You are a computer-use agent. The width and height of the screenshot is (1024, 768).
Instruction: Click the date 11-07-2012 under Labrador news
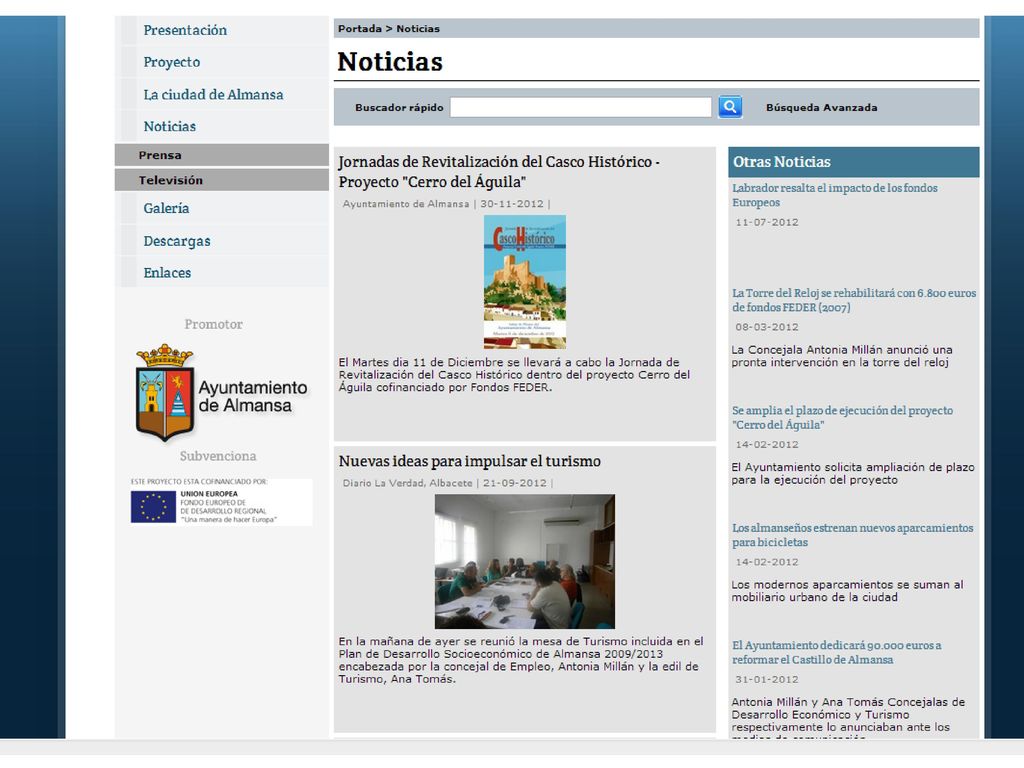[767, 222]
